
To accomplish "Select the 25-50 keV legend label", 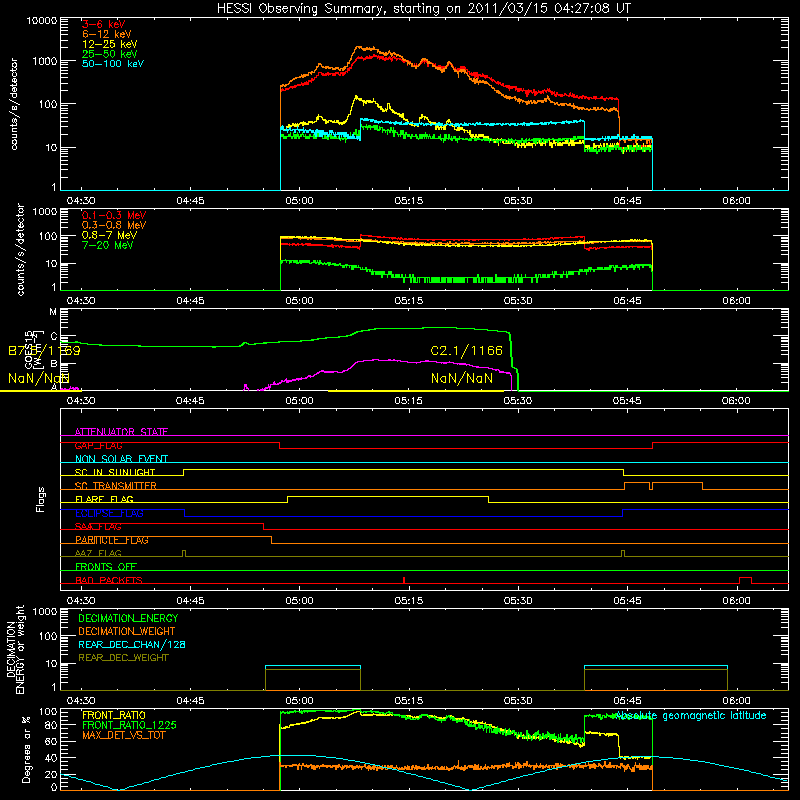I will coord(110,54).
